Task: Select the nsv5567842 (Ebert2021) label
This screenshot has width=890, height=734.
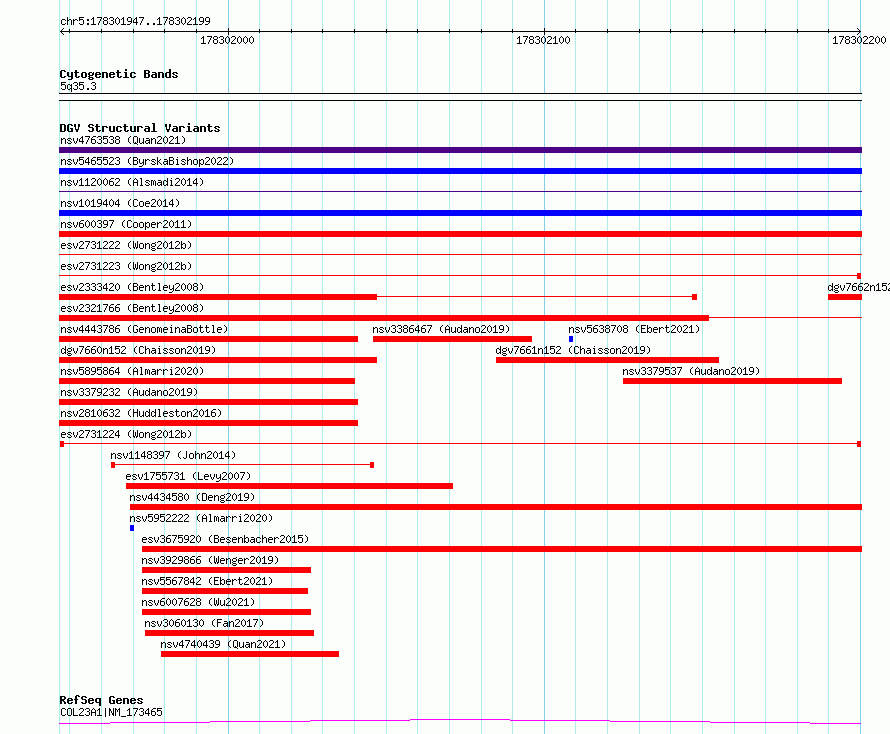Action: 207,581
